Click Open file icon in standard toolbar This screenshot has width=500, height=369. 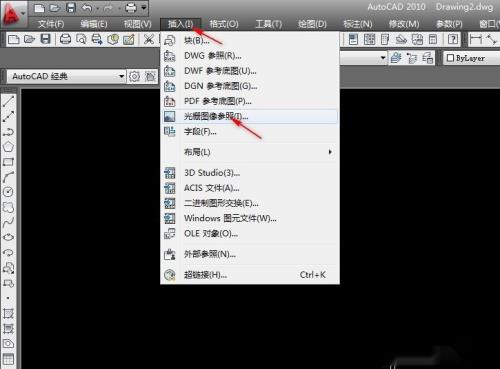(x=29, y=39)
